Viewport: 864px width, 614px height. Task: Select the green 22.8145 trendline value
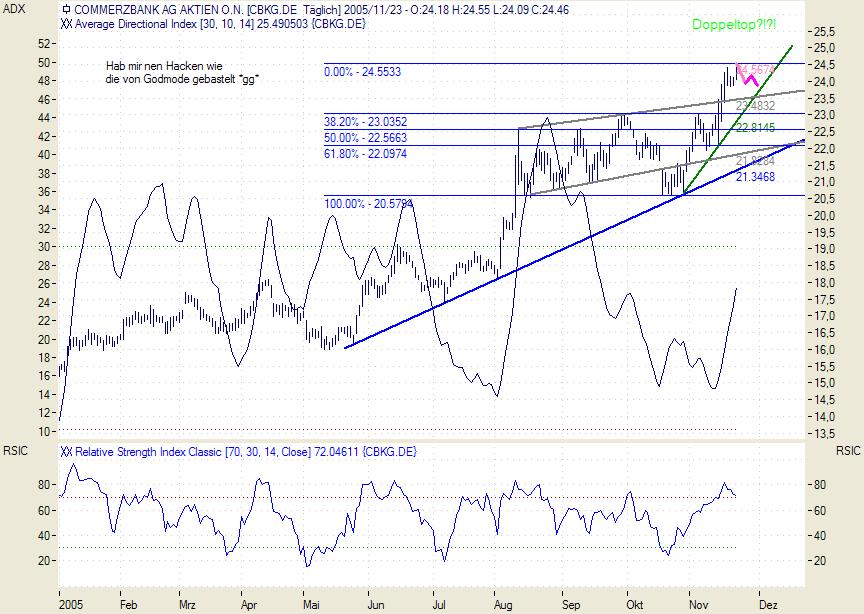pyautogui.click(x=755, y=128)
